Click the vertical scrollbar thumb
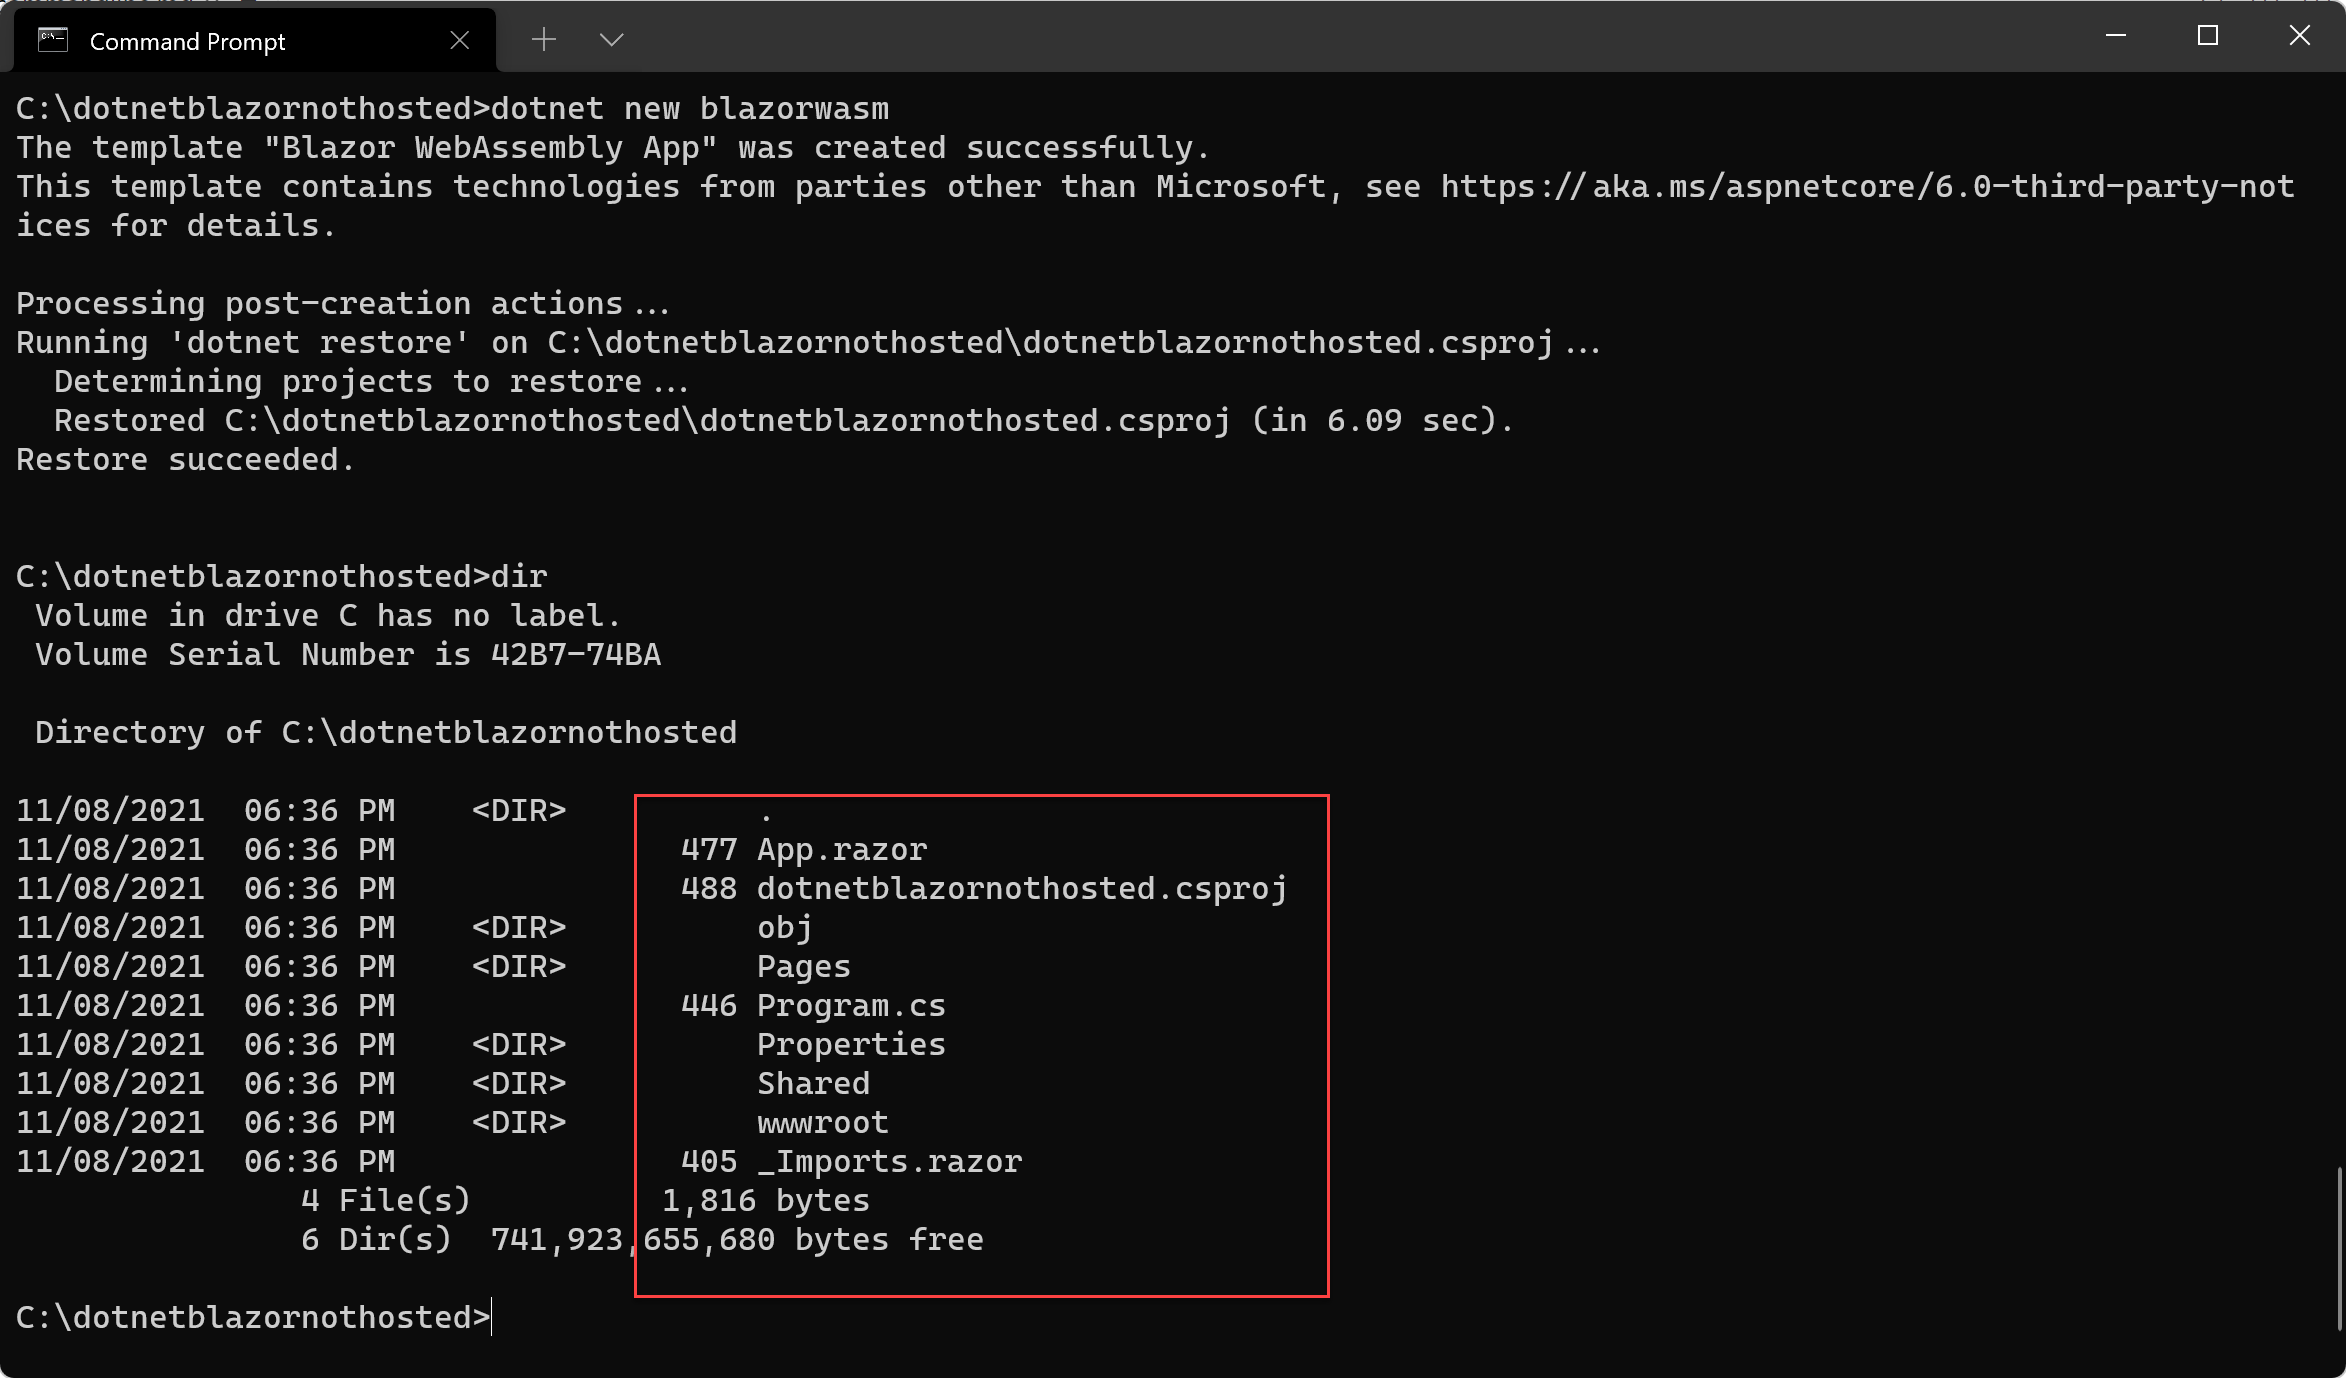The height and width of the screenshot is (1378, 2346). coord(2339,1250)
